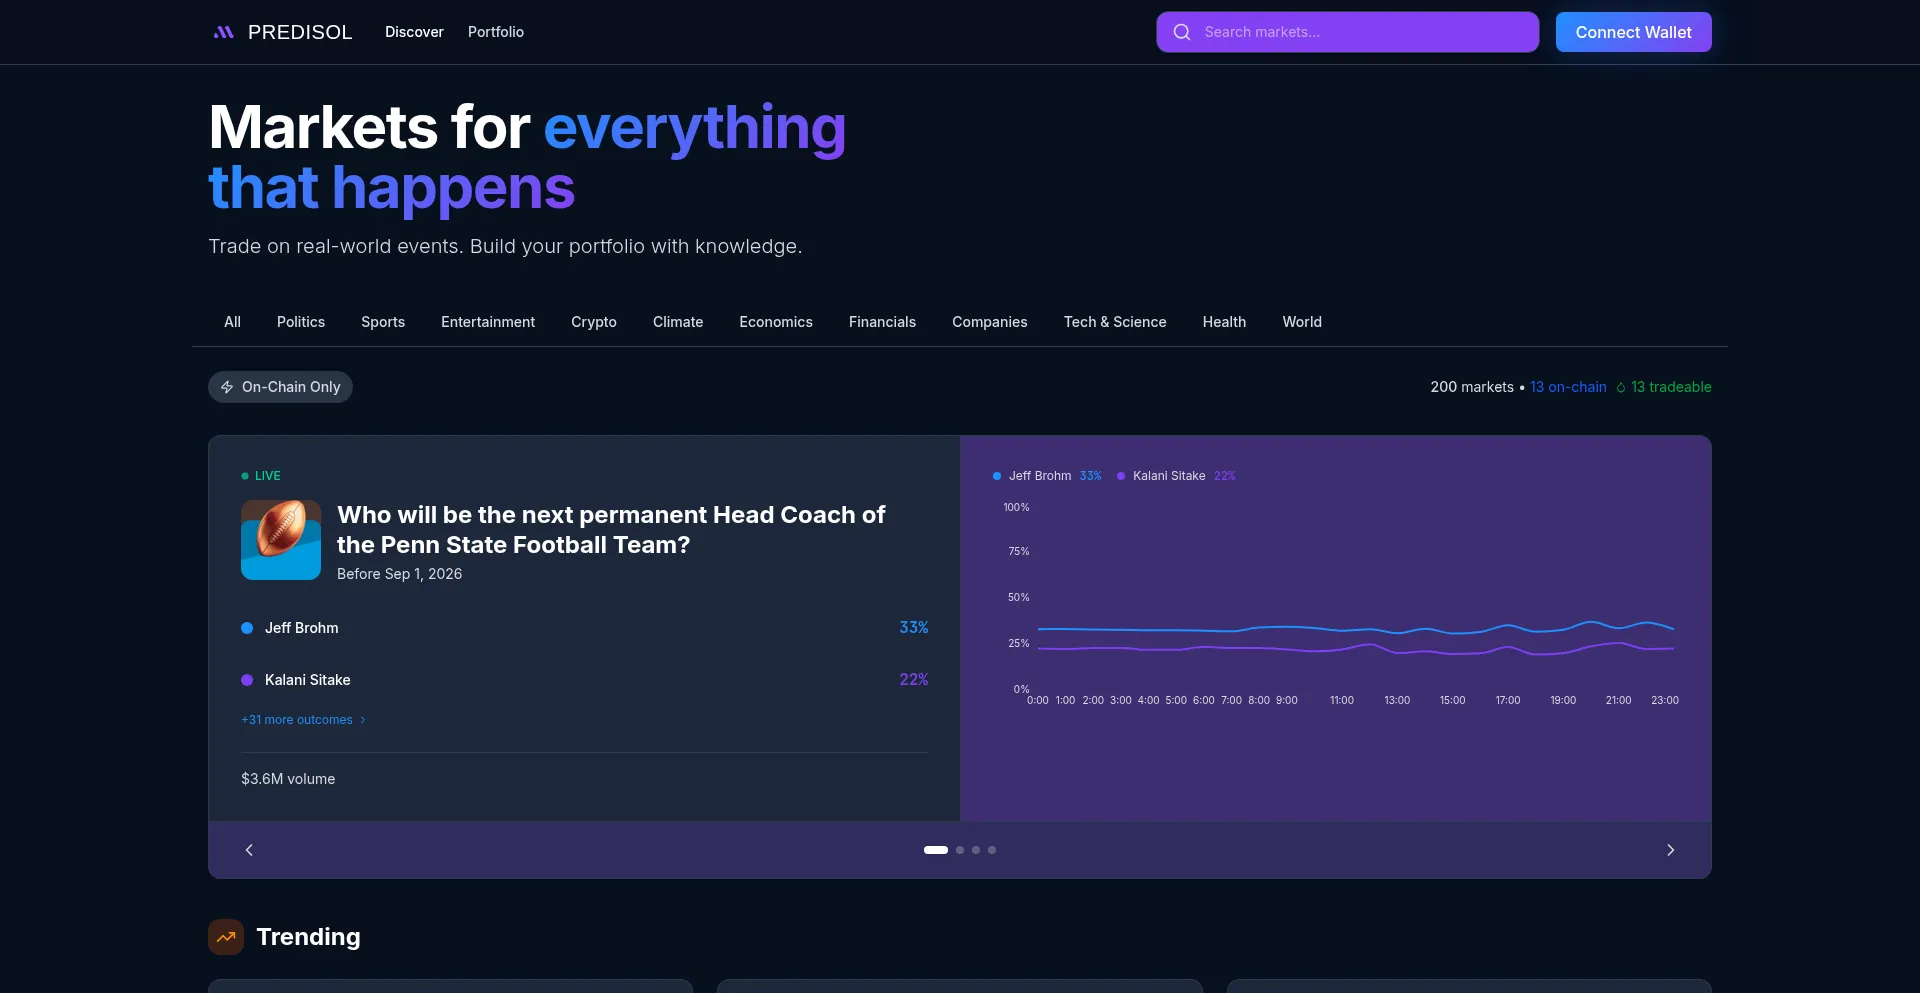This screenshot has width=1920, height=993.
Task: Click the Connect Wallet button
Action: coord(1633,32)
